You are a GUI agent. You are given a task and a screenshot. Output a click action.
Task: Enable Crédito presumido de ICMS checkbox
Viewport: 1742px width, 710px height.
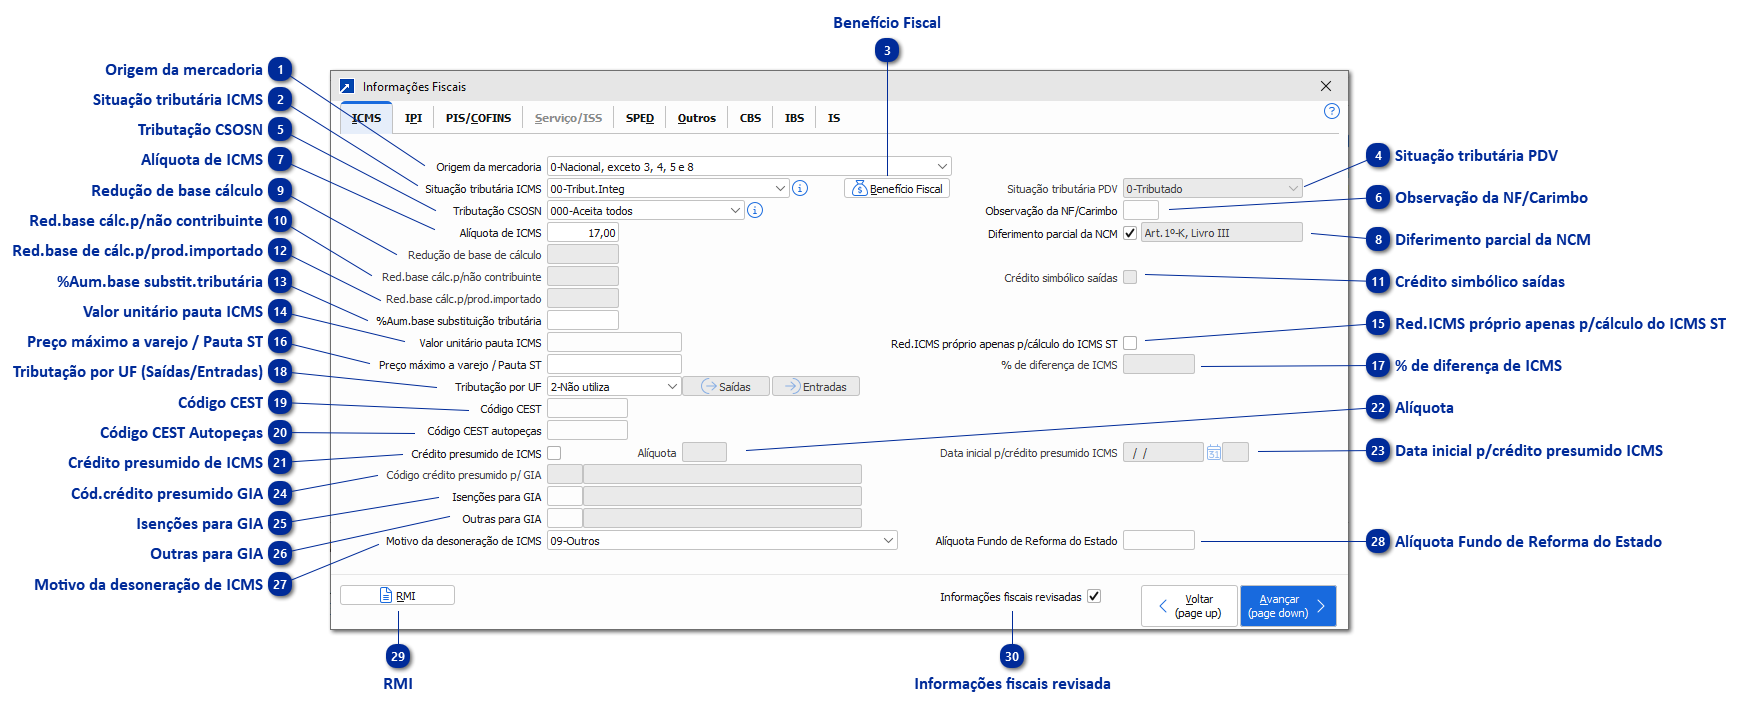click(x=554, y=453)
